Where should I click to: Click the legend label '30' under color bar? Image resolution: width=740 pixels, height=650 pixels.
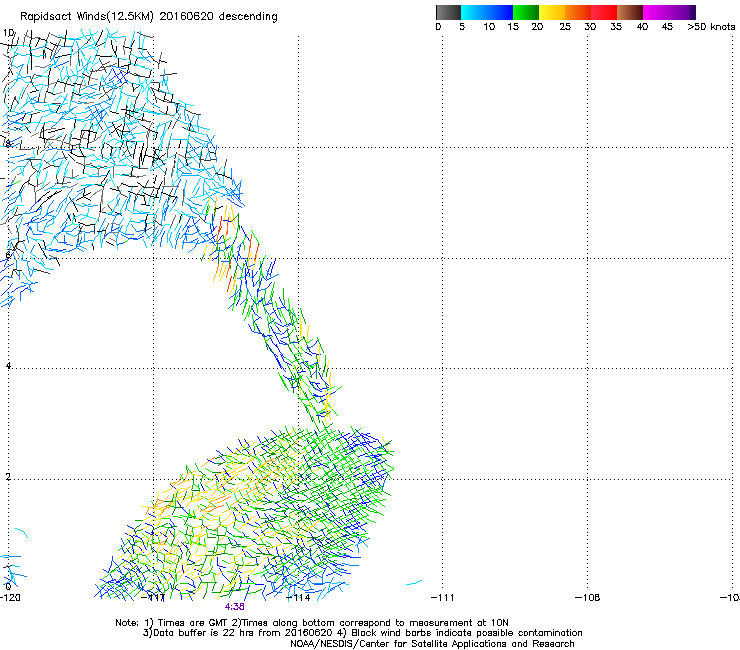[590, 27]
